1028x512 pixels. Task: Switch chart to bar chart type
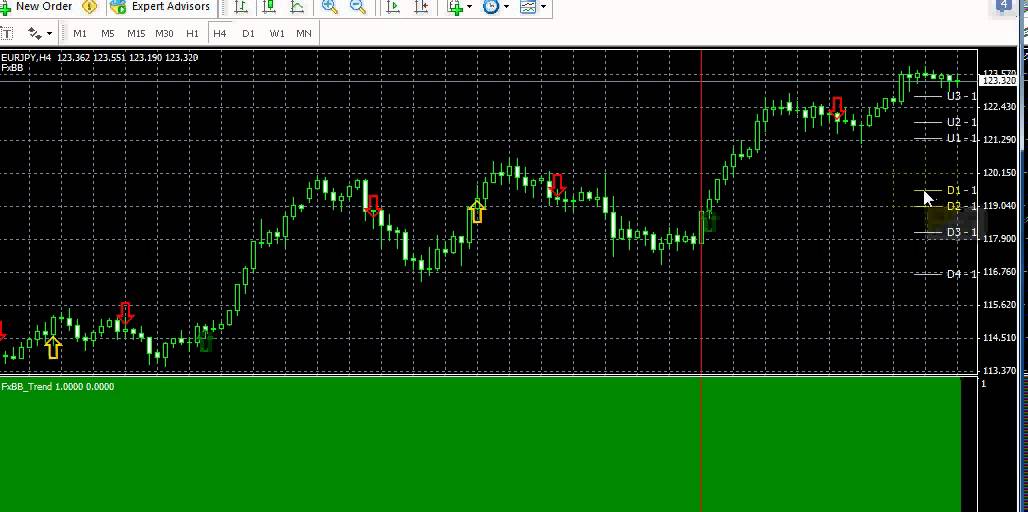(241, 7)
